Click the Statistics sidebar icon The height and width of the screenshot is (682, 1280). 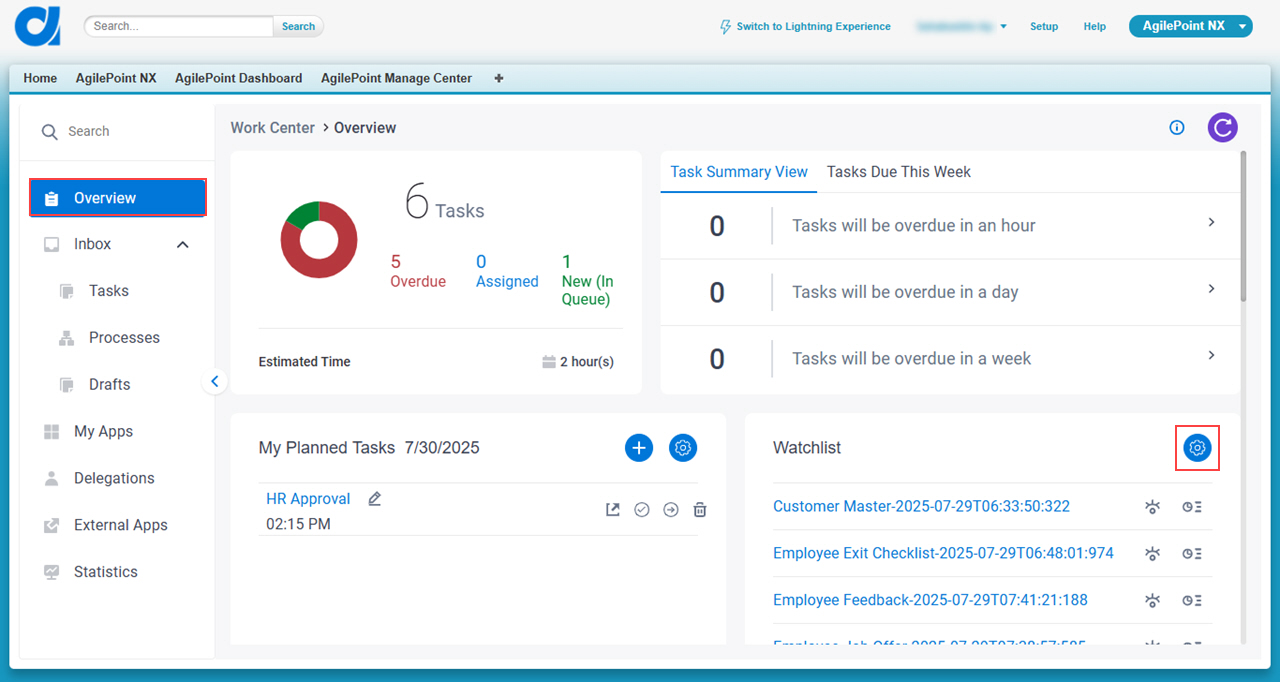tap(52, 572)
